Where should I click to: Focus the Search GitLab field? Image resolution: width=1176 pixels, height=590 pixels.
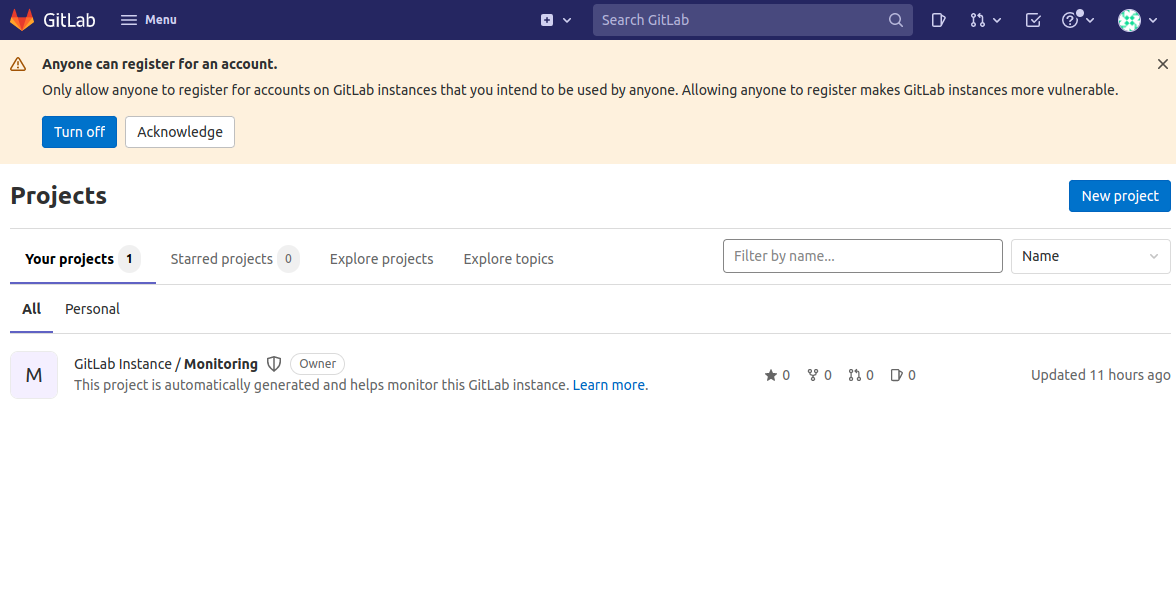point(752,20)
